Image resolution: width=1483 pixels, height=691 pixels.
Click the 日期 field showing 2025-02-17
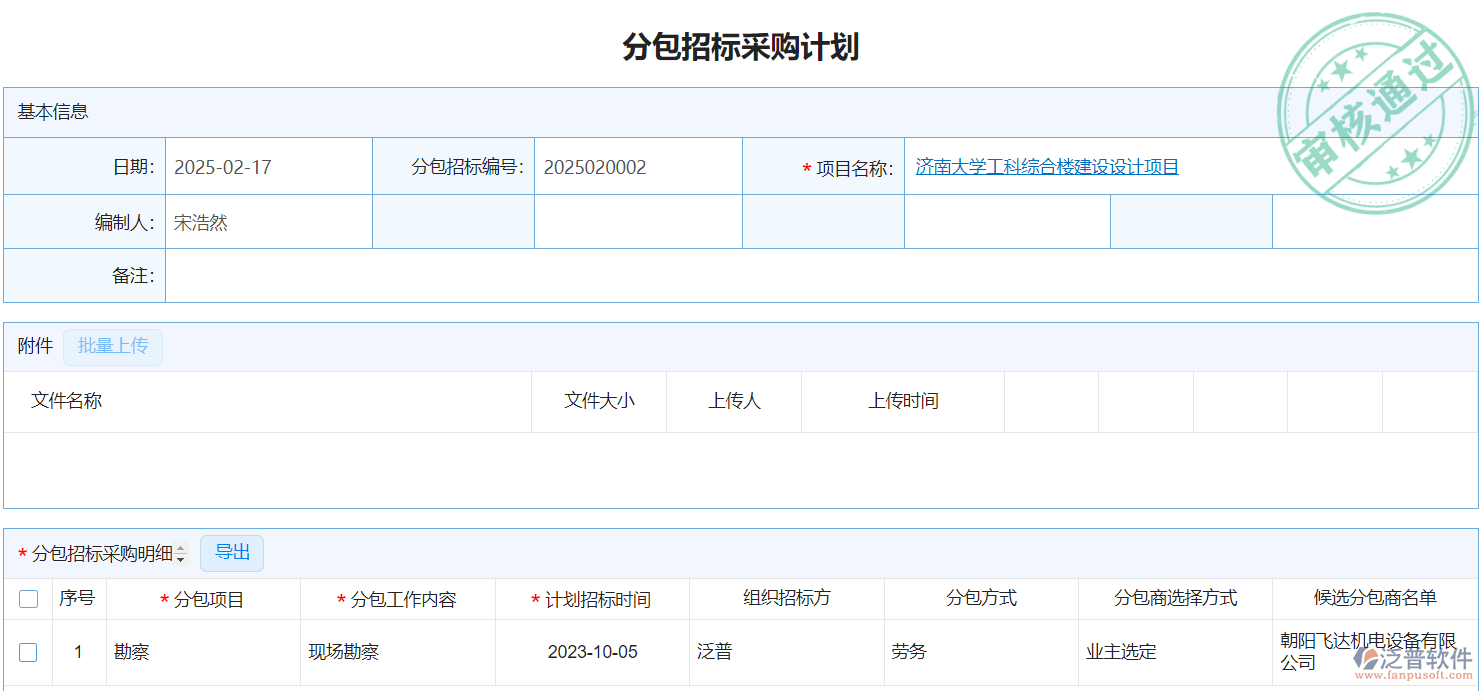click(267, 167)
